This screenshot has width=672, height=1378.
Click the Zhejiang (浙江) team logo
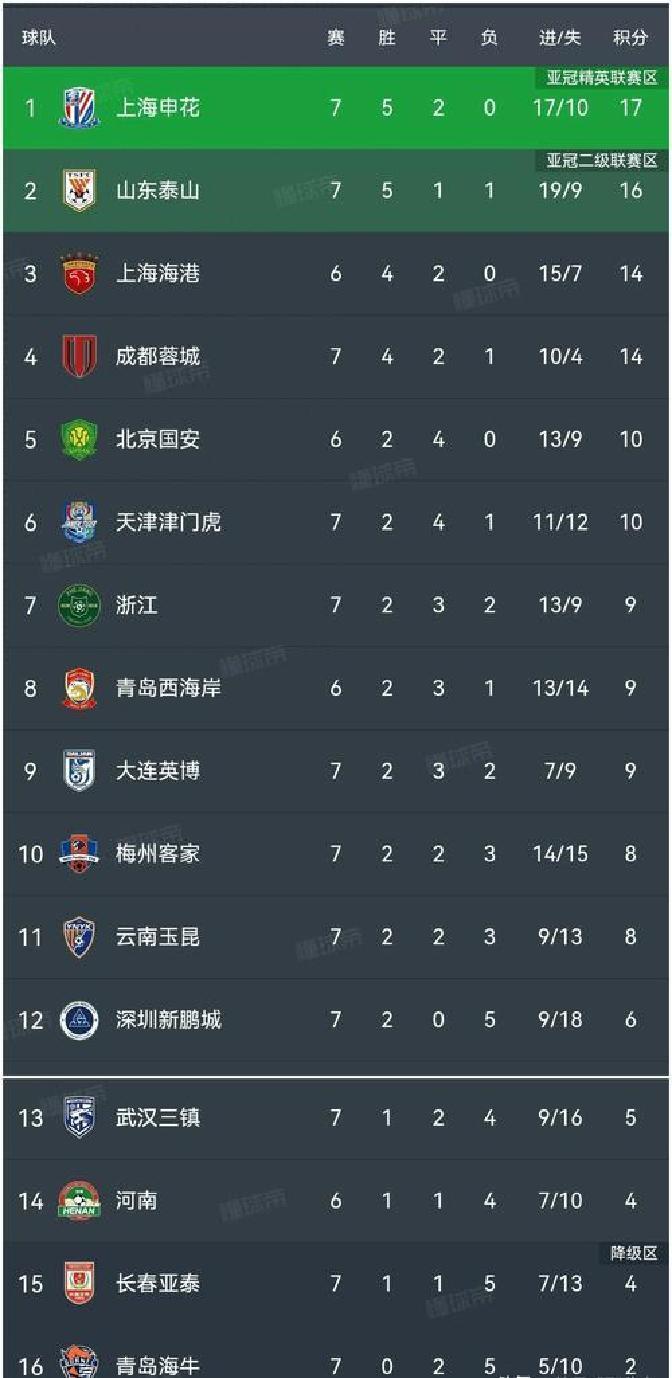coord(80,605)
